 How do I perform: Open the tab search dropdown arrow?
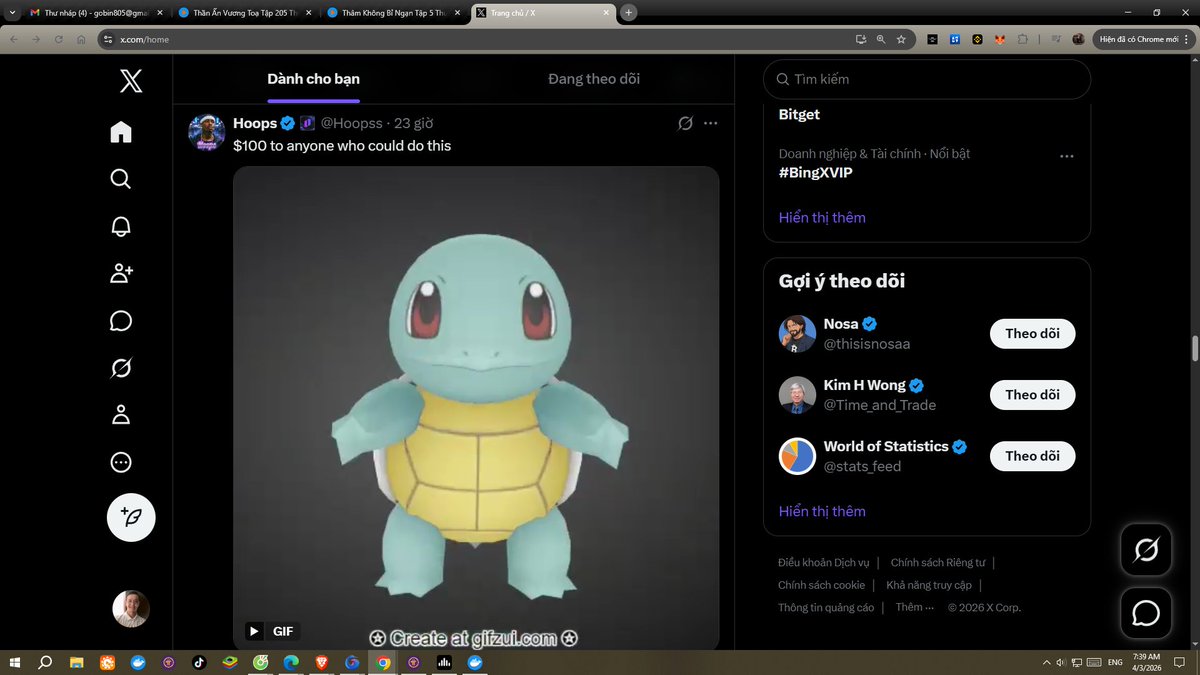point(11,13)
